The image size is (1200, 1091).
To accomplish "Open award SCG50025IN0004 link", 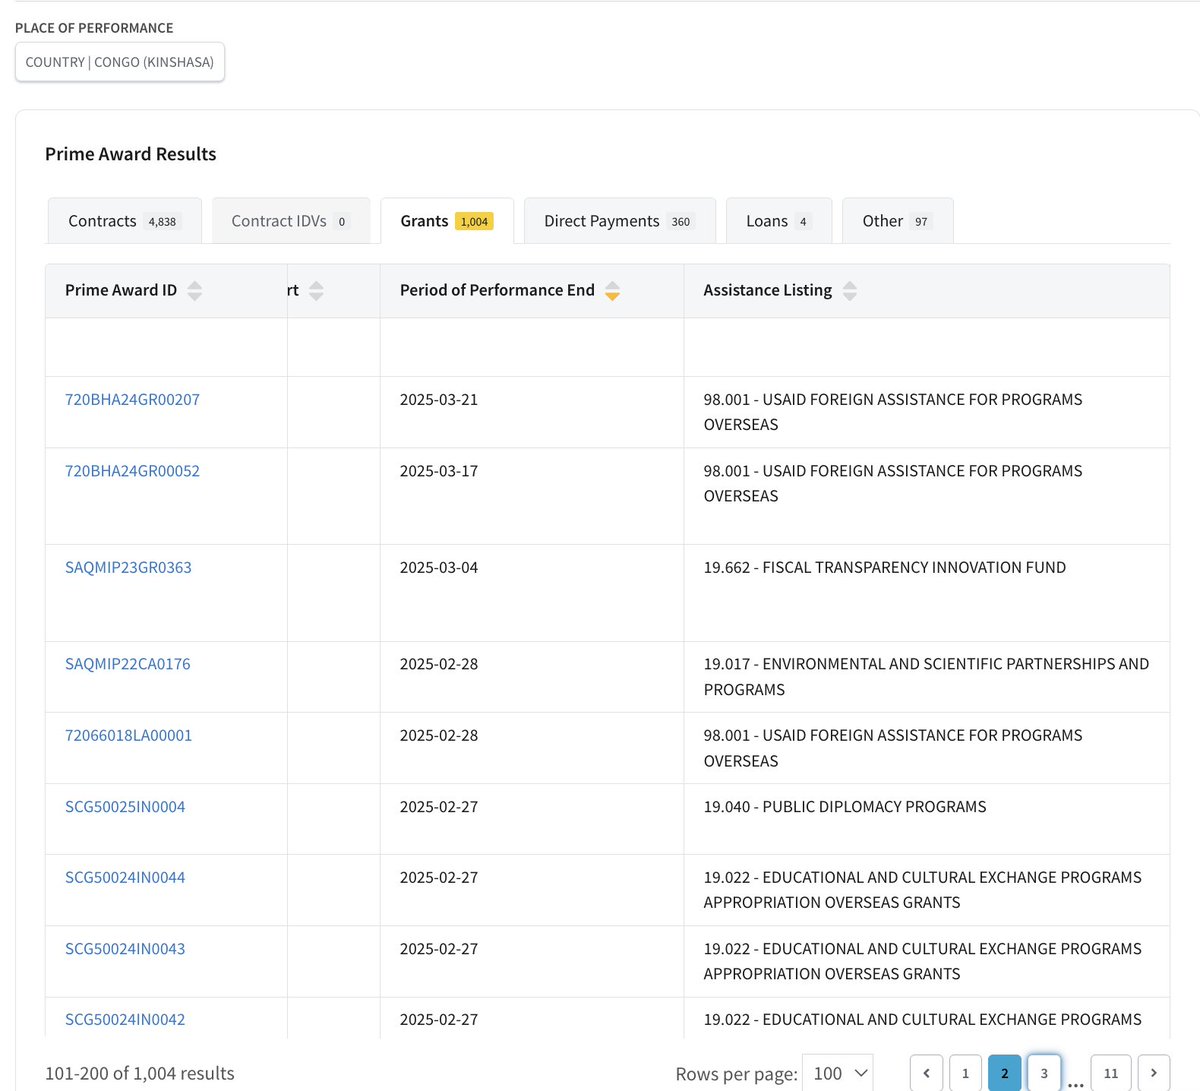I will point(125,806).
